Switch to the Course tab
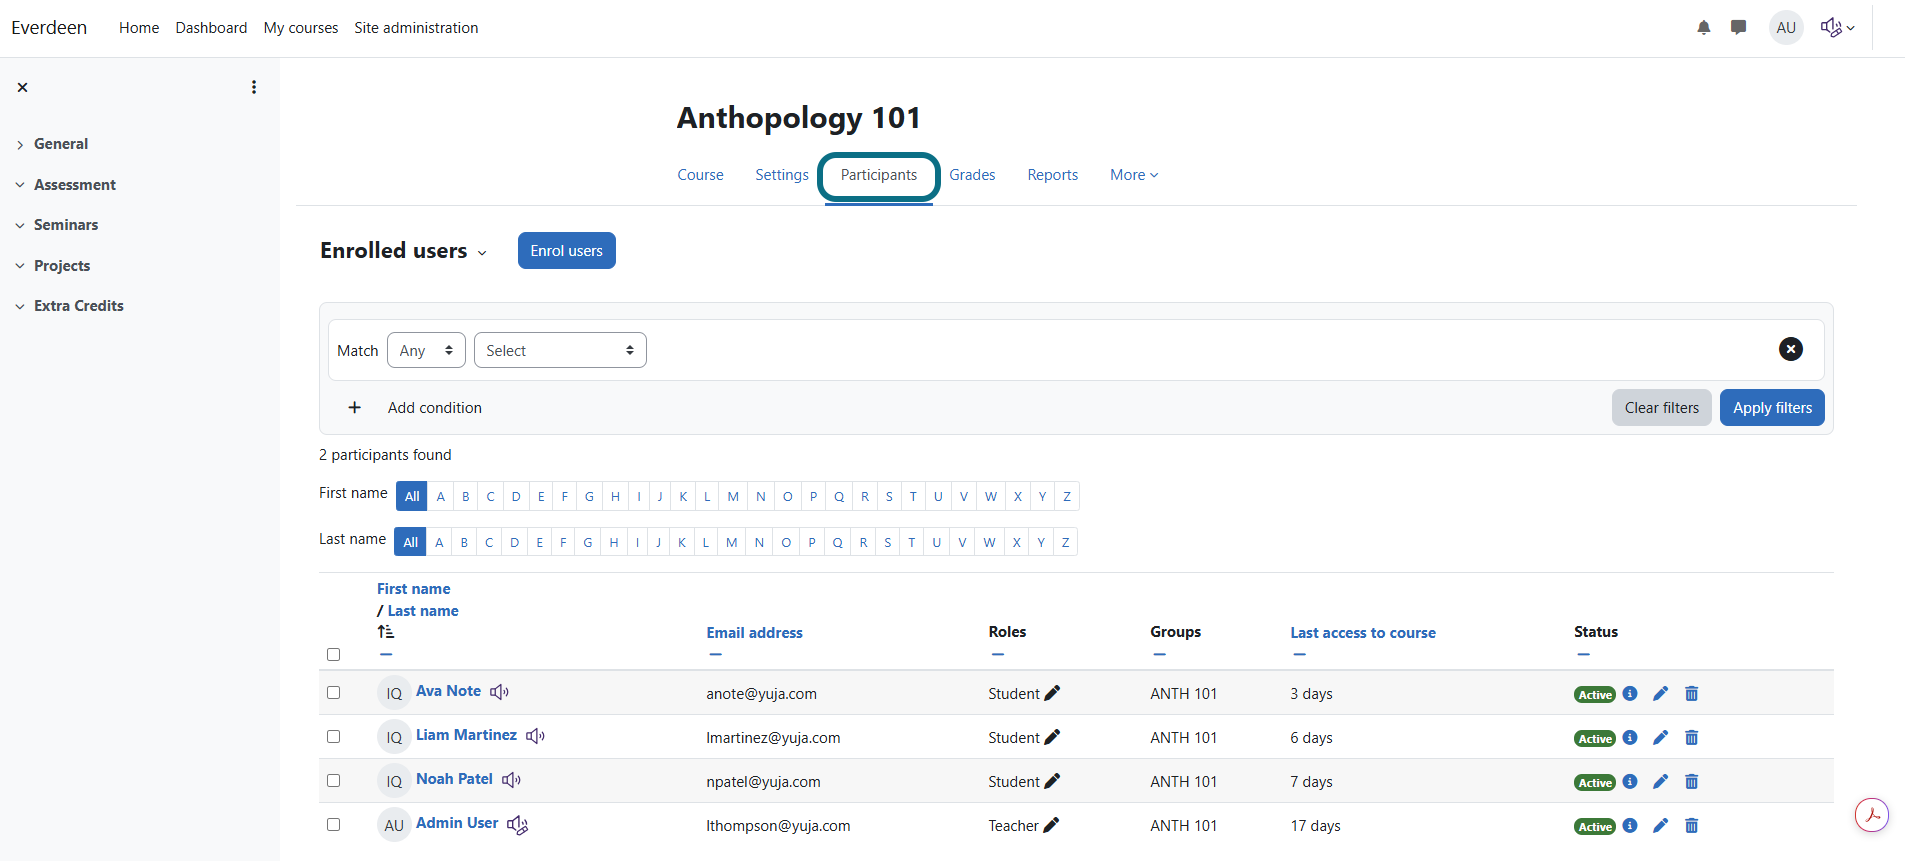The height and width of the screenshot is (861, 1908). (x=700, y=175)
